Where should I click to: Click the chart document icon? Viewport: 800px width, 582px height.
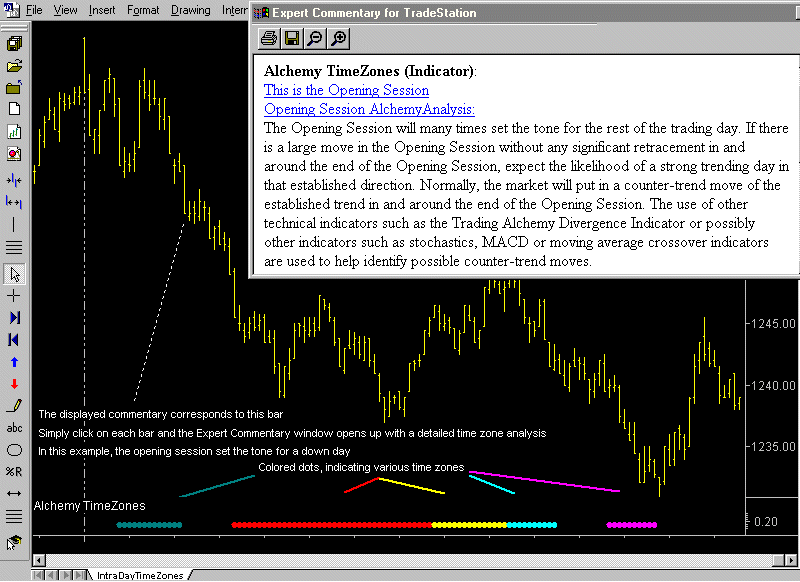14,132
